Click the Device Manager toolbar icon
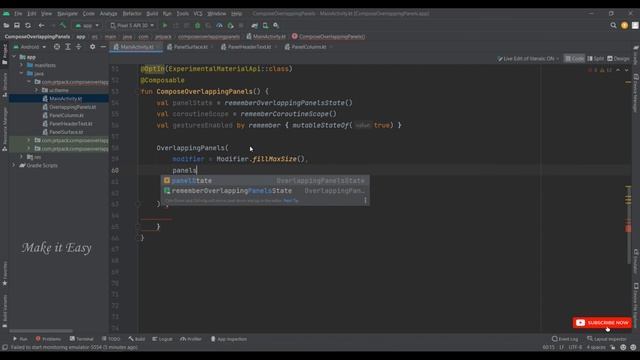 (265, 25)
